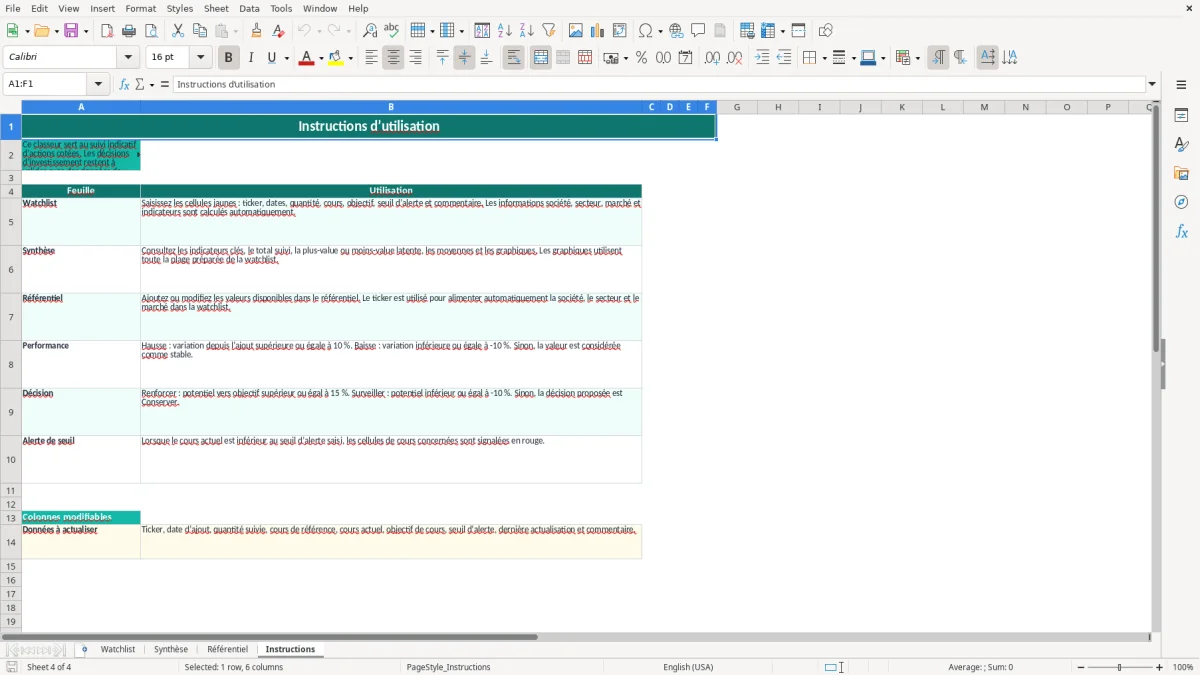Click the Insert Special Character omega icon

point(645,31)
